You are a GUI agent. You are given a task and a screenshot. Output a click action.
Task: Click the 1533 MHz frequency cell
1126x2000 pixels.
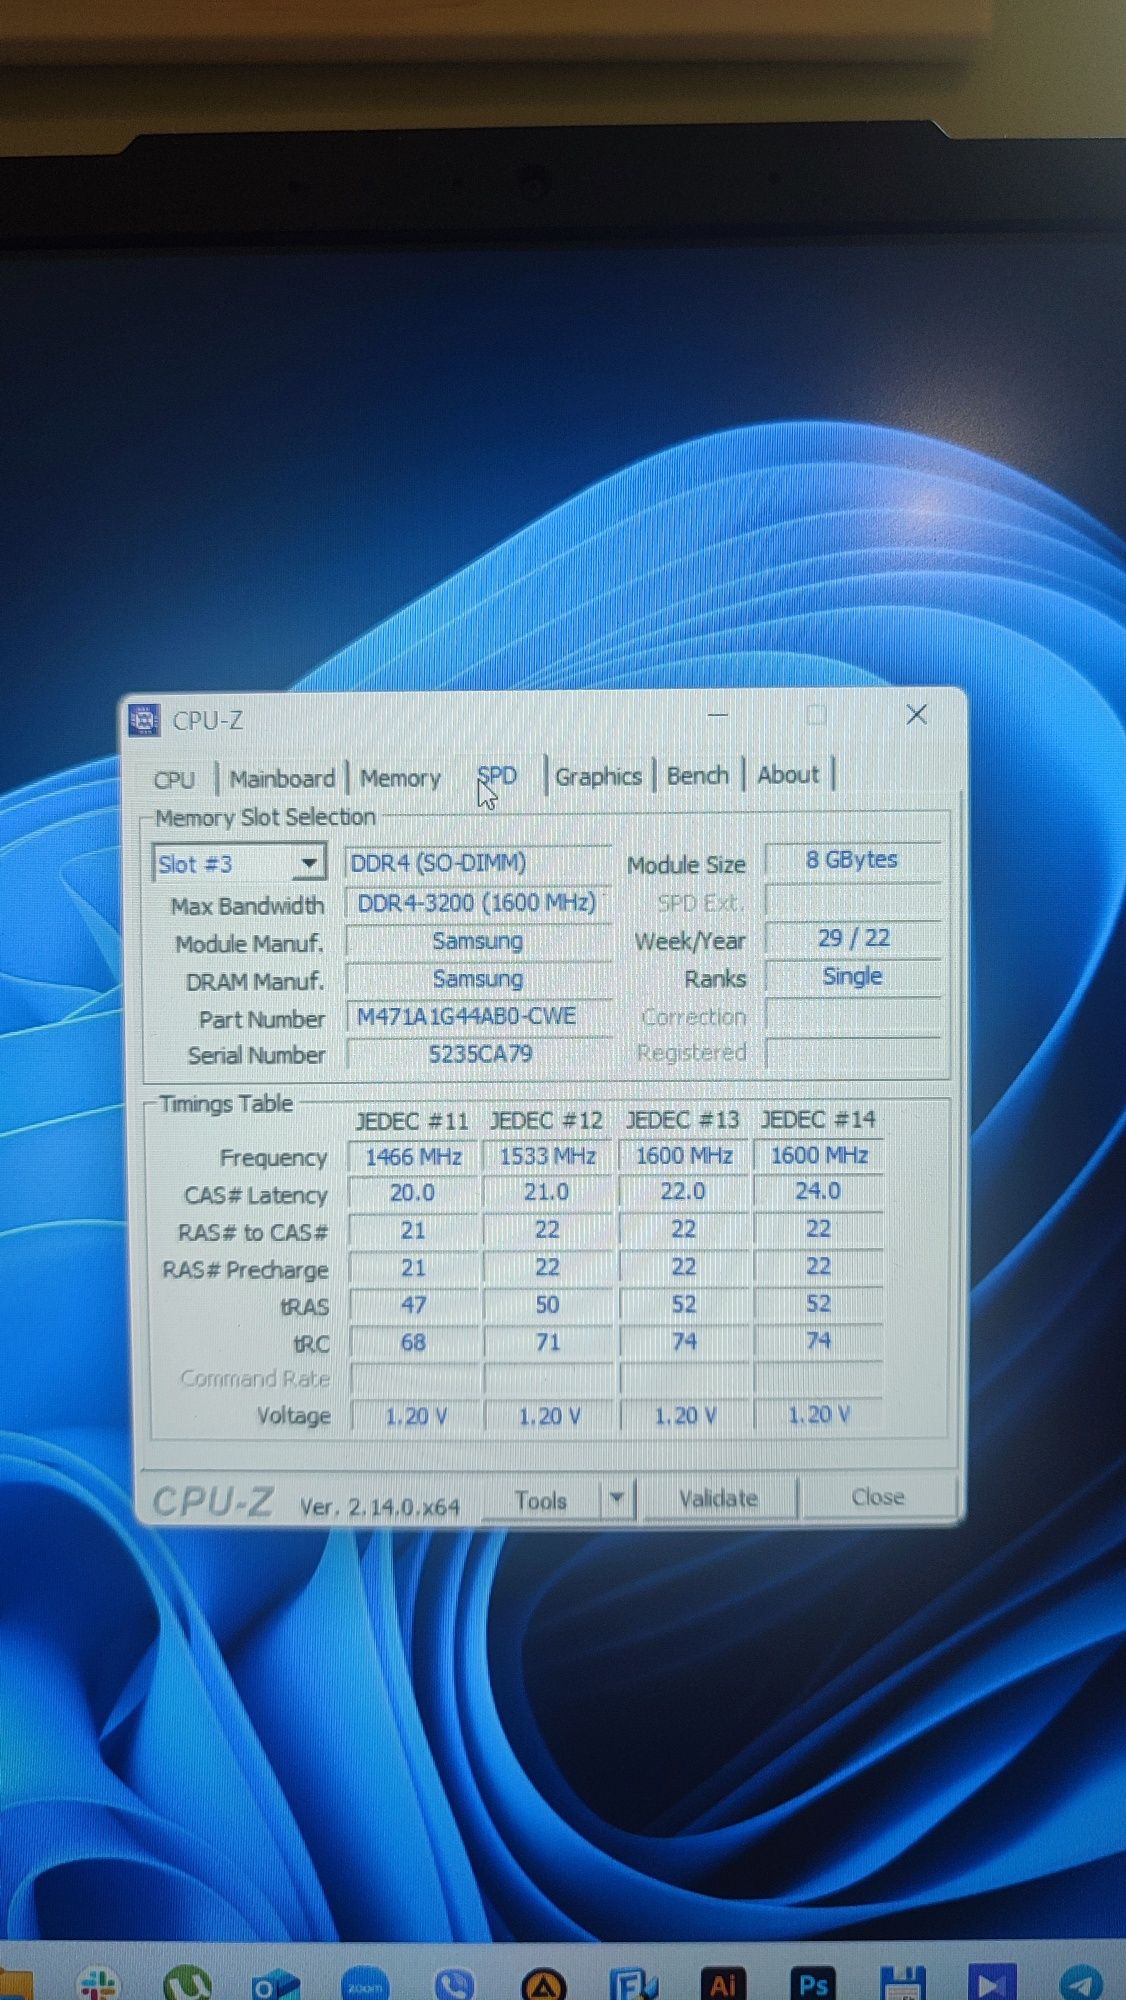click(547, 1156)
